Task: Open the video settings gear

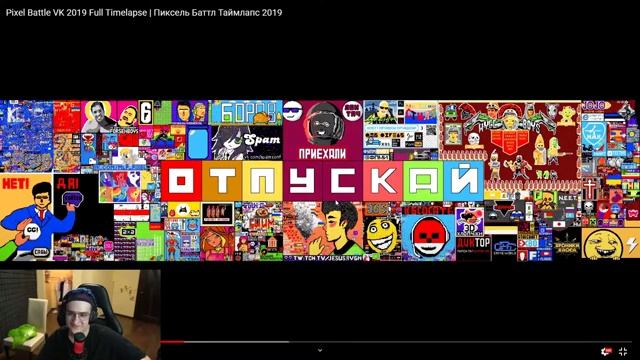Action: pos(606,351)
